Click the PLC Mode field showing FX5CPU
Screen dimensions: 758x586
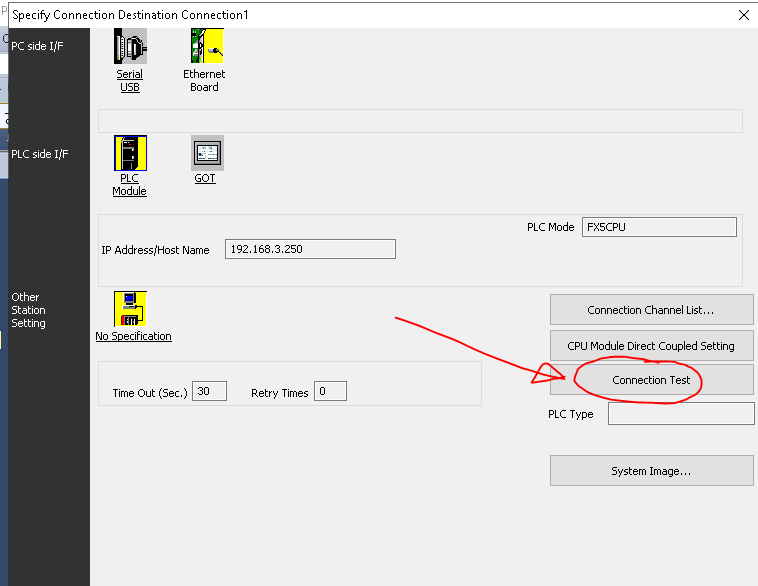659,227
